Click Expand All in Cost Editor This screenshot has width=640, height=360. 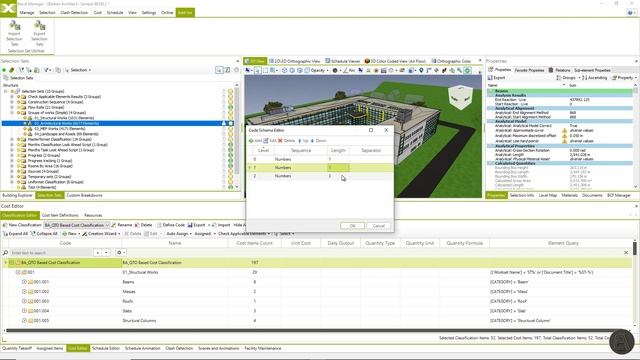(x=15, y=234)
